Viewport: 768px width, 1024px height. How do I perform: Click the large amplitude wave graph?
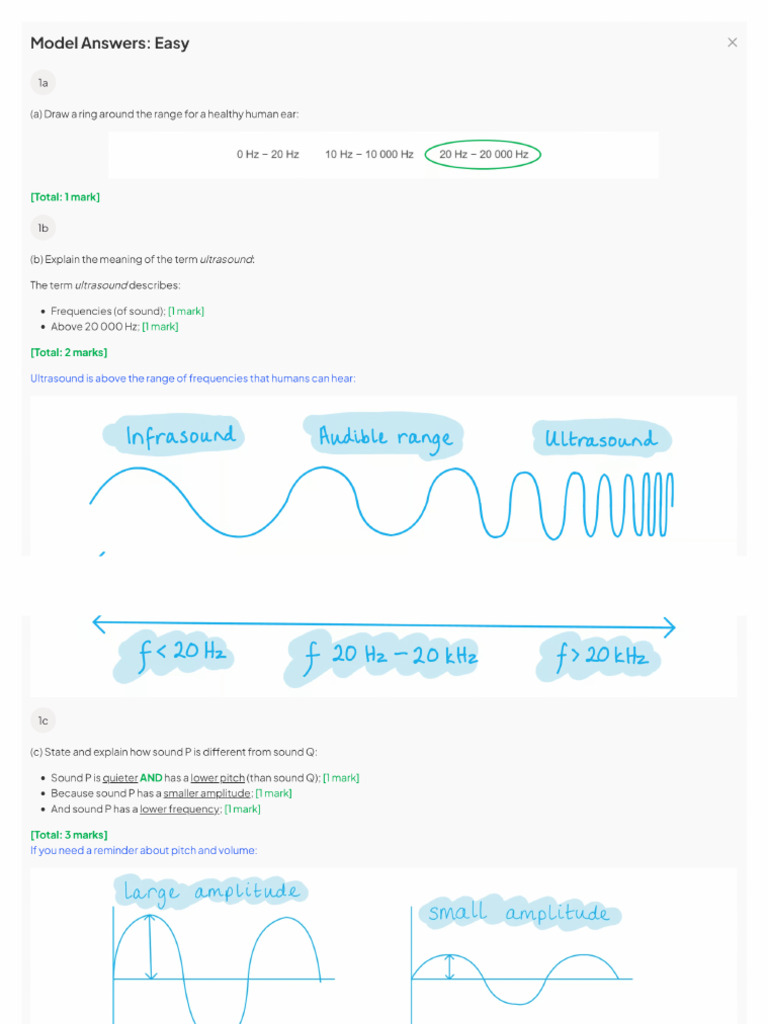pyautogui.click(x=222, y=967)
